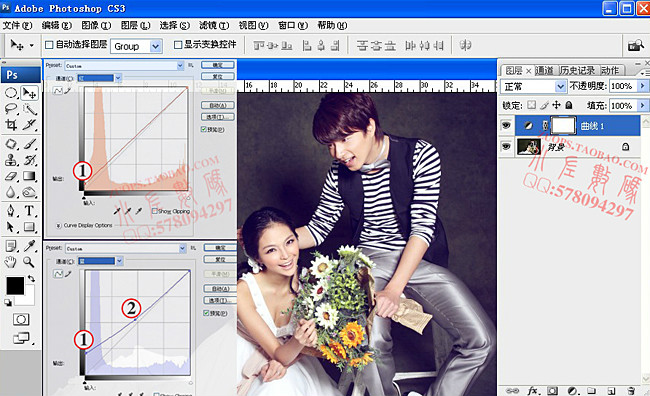Screen dimensions: 650x396
Task: Click 自动(A) in upper Curves dialog
Action: (218, 105)
